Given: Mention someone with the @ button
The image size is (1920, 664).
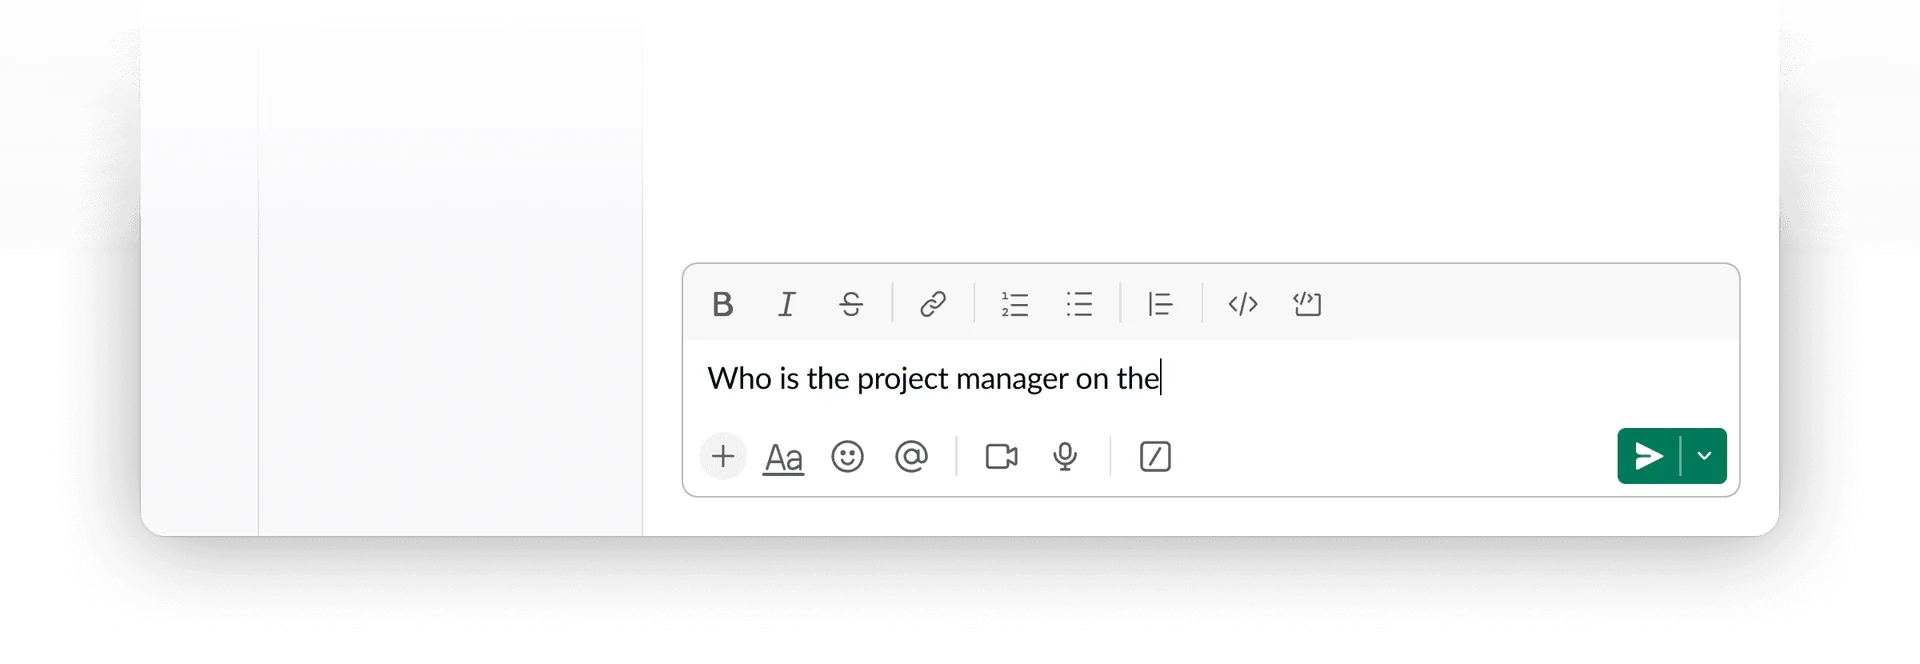Looking at the screenshot, I should coord(911,457).
